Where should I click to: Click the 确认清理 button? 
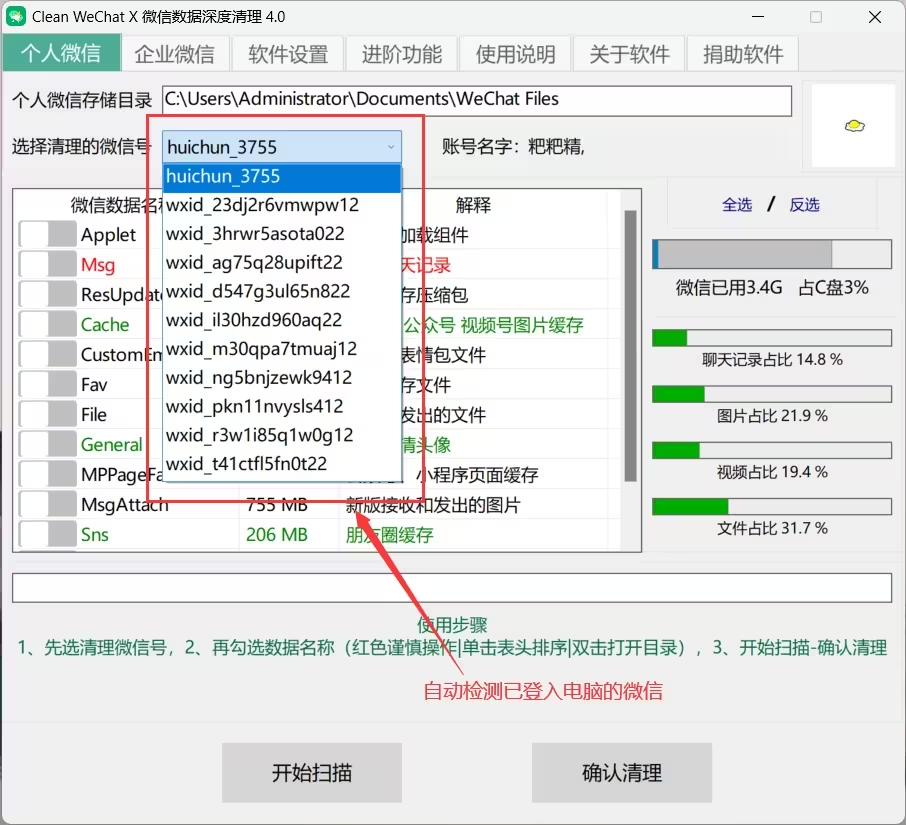coord(622,773)
